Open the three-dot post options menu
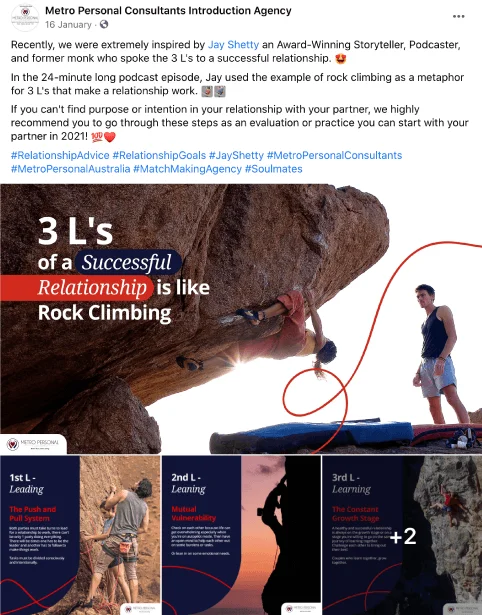The width and height of the screenshot is (482, 615). pyautogui.click(x=458, y=16)
